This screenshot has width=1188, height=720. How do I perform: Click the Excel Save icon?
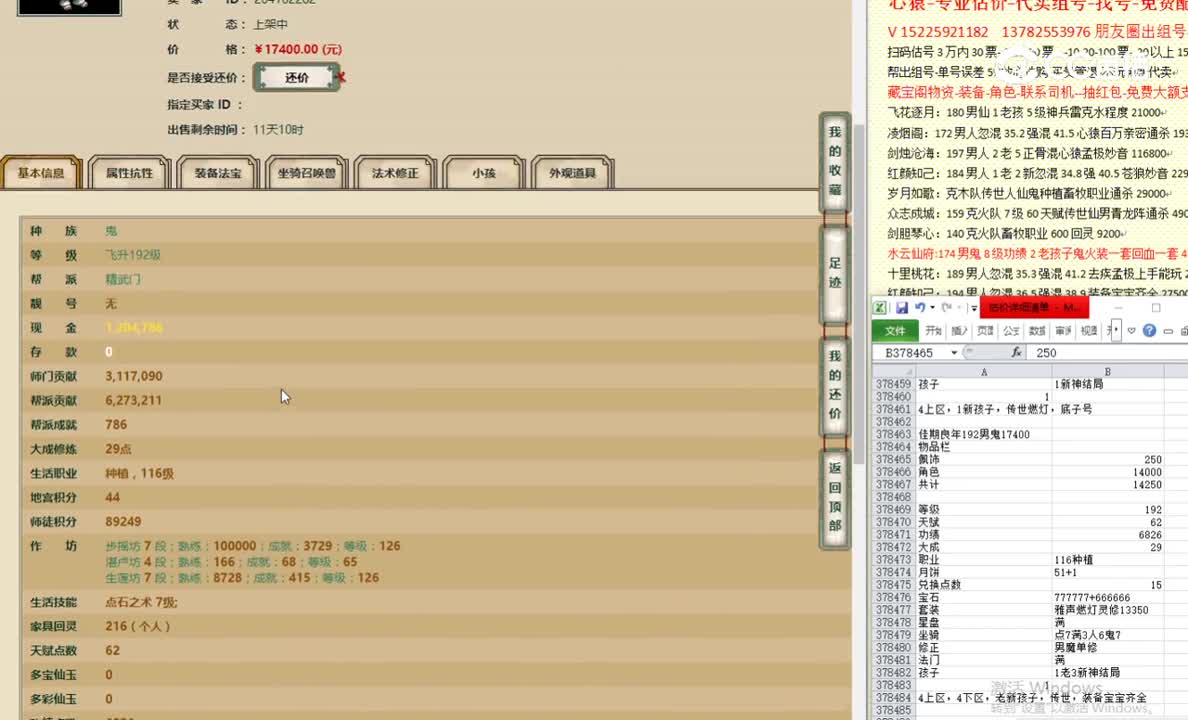point(902,308)
